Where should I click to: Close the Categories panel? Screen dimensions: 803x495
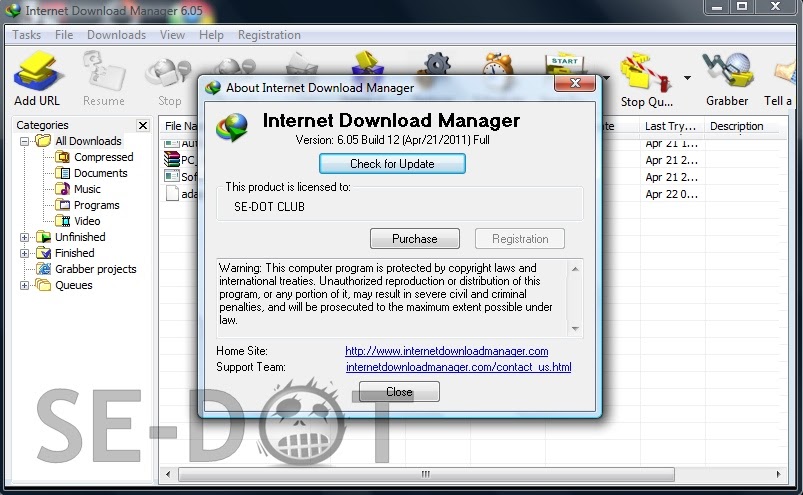pyautogui.click(x=143, y=125)
